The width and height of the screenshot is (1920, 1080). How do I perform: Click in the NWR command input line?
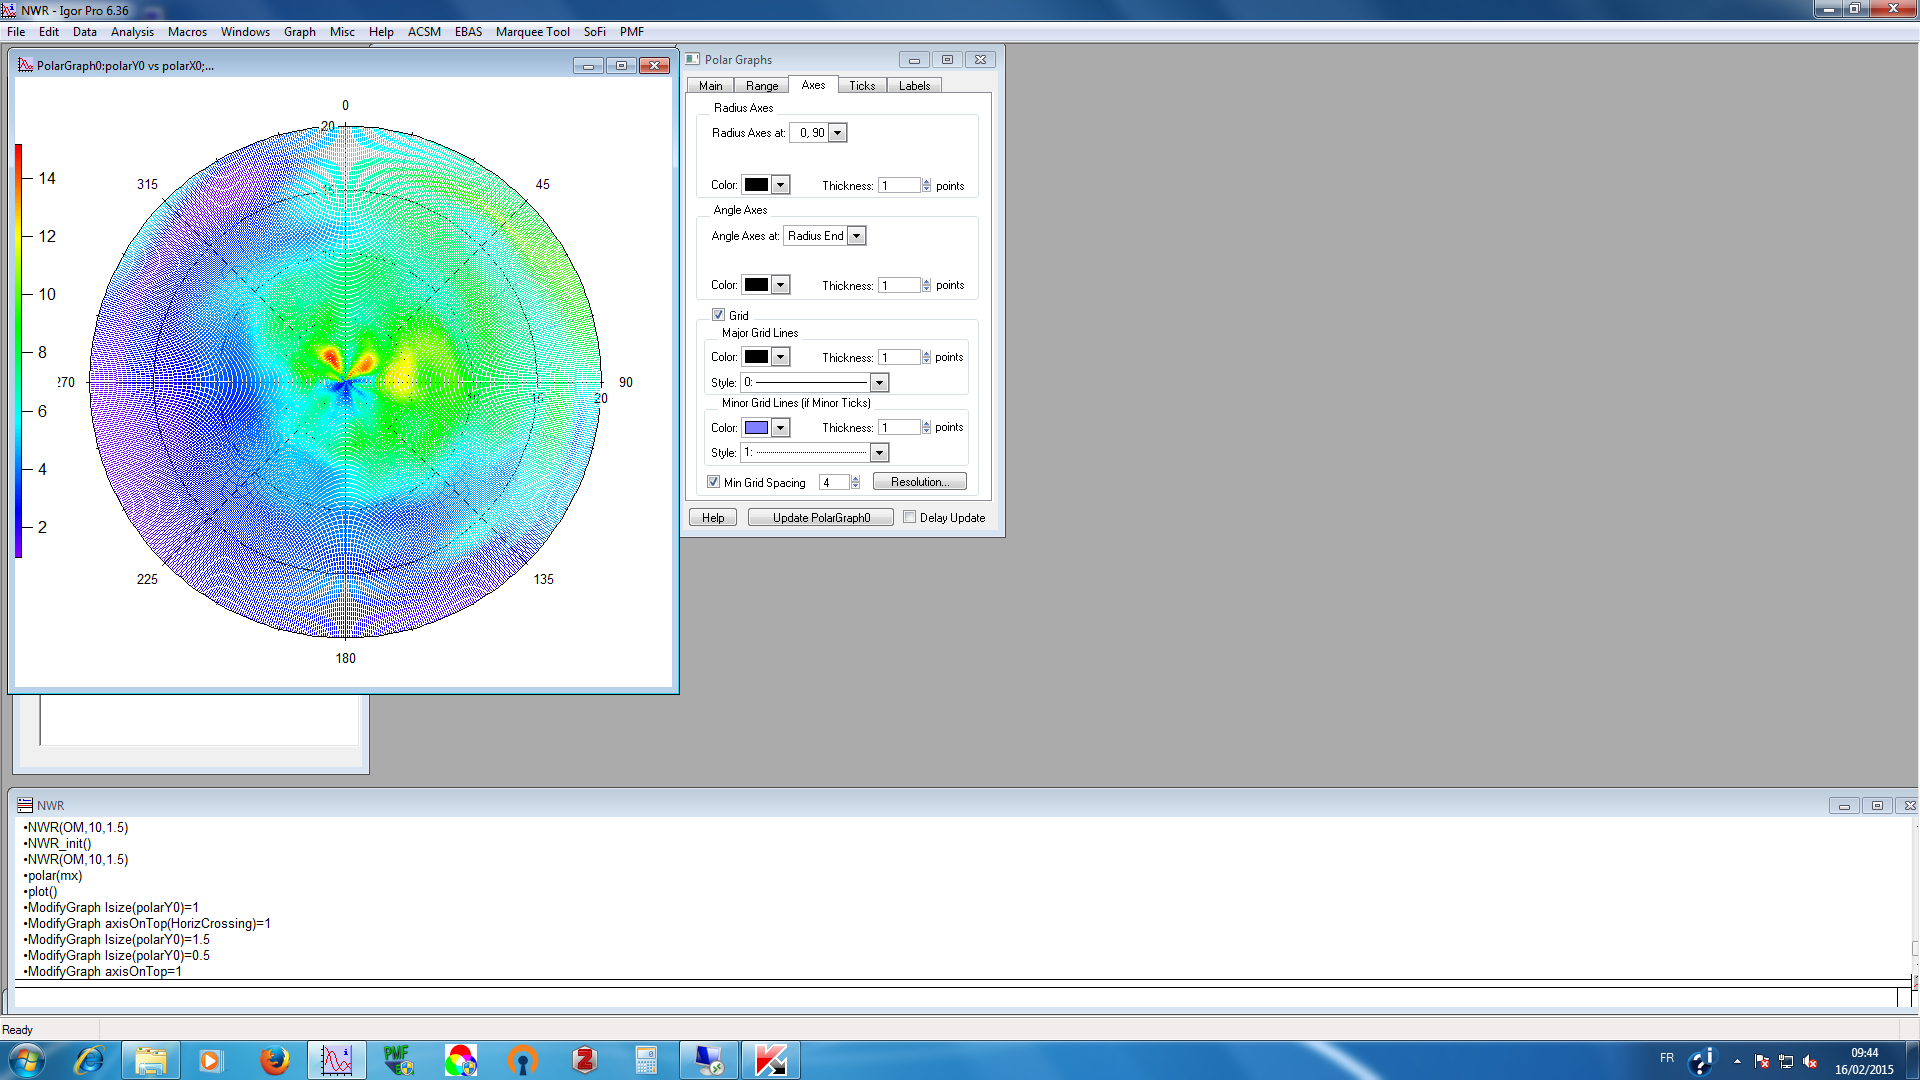click(400, 996)
